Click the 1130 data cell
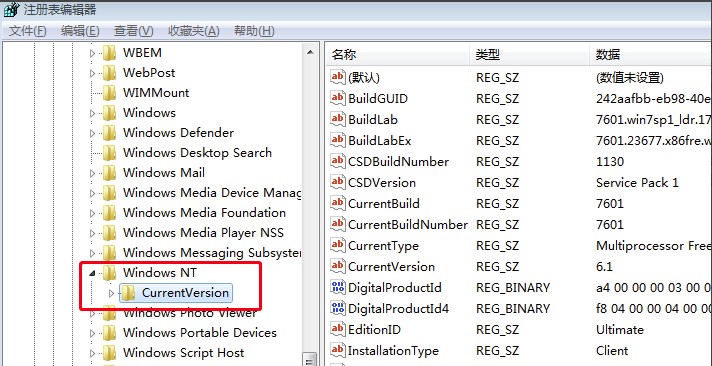This screenshot has height=366, width=712. tap(610, 162)
